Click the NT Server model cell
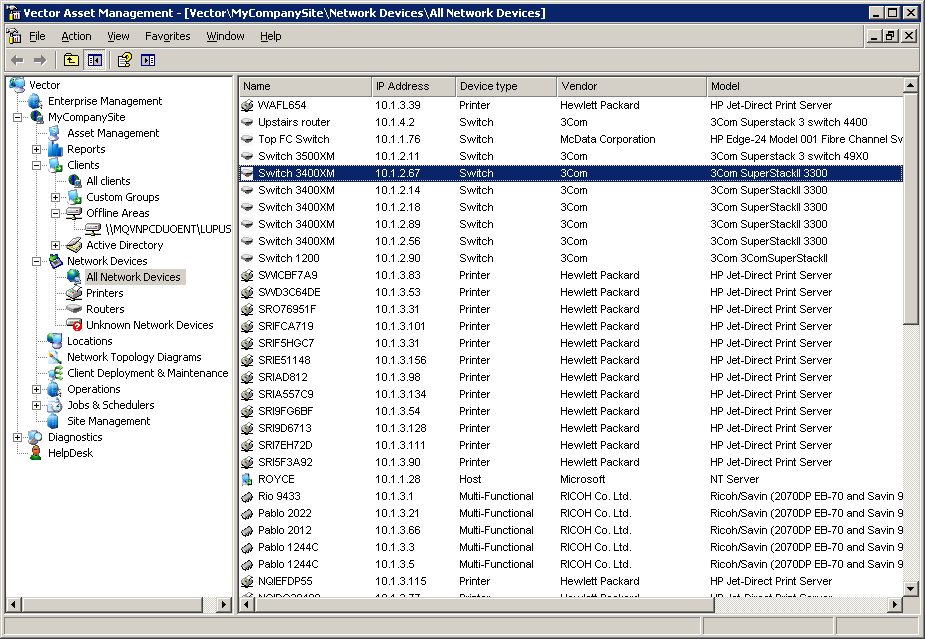Screen dimensions: 925x639 [x=734, y=480]
